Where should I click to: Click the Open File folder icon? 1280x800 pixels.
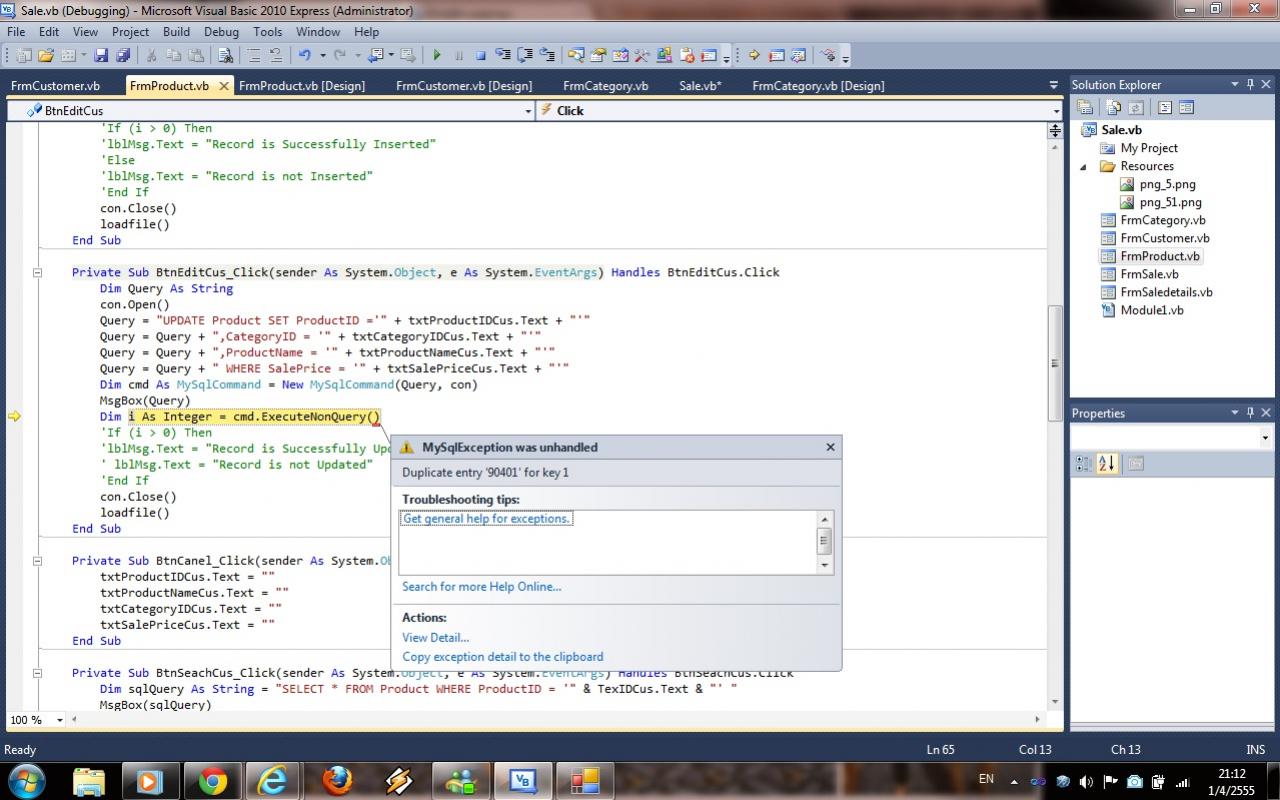pos(46,55)
